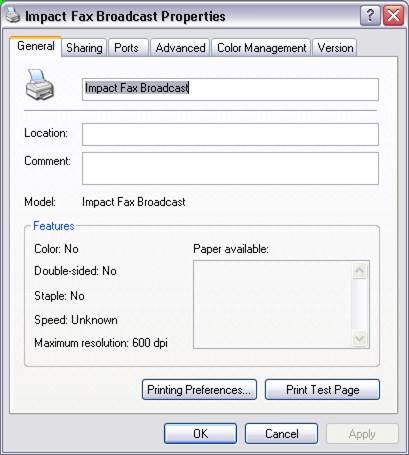Go to the Advanced tab
Viewport: 409px width, 455px height.
click(x=180, y=48)
